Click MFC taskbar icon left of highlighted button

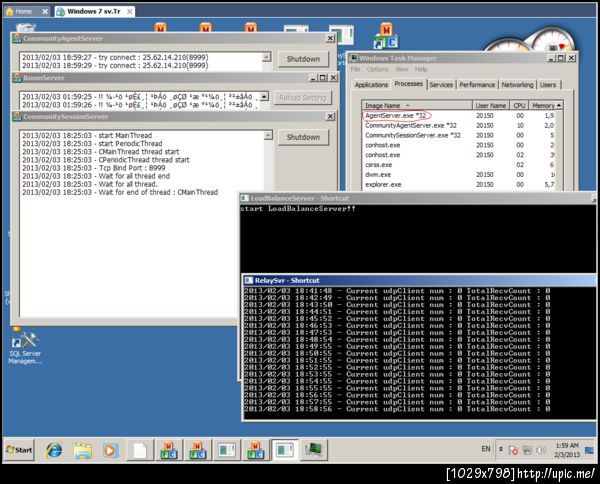tap(255, 450)
